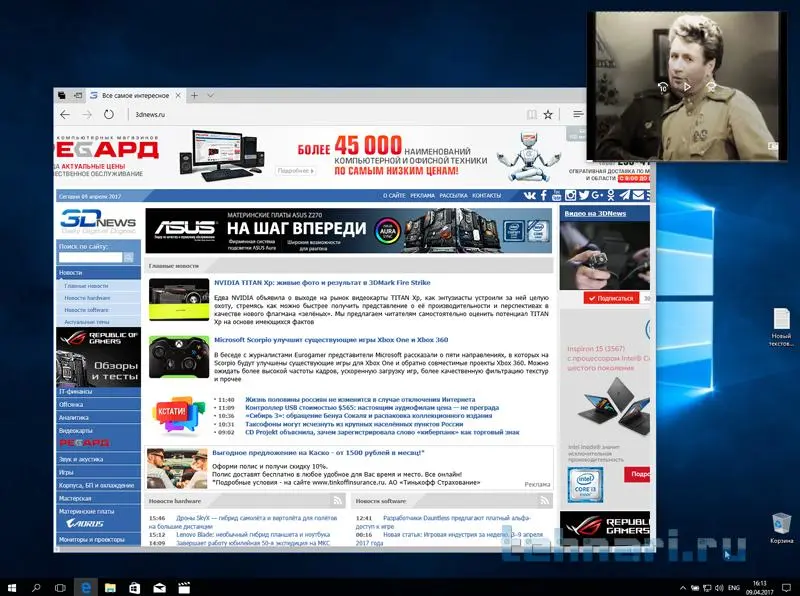The width and height of the screenshot is (800, 596).
Task: Open RSS feed icon for Новости hardware
Action: 337,501
